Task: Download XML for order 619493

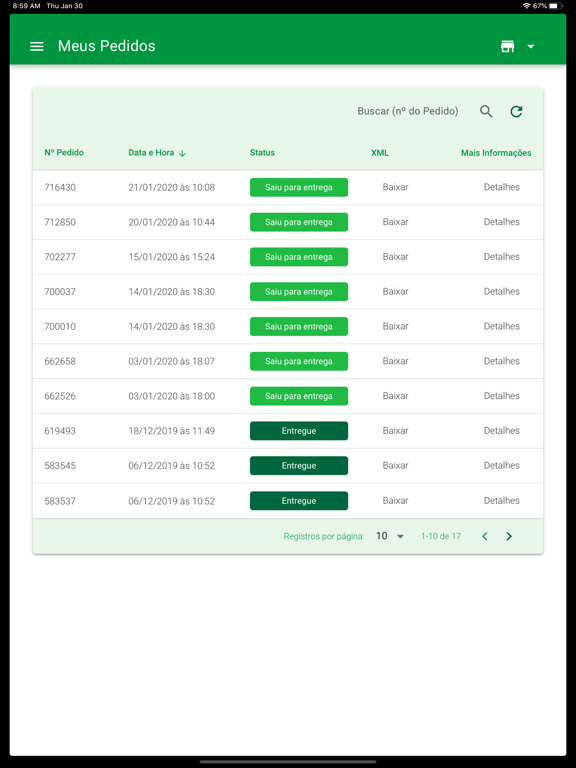Action: [395, 431]
